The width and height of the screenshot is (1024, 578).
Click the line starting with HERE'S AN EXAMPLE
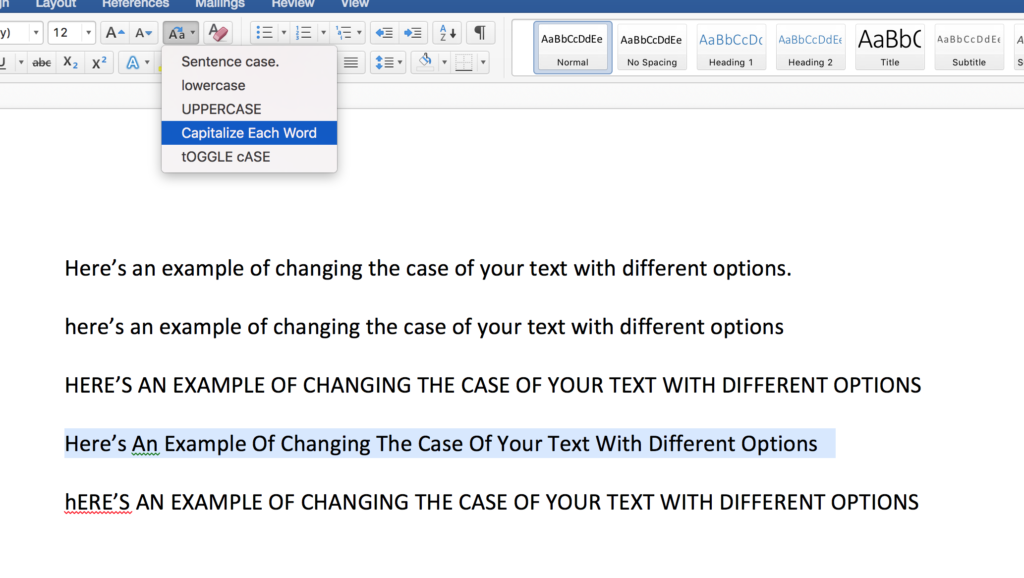(492, 385)
